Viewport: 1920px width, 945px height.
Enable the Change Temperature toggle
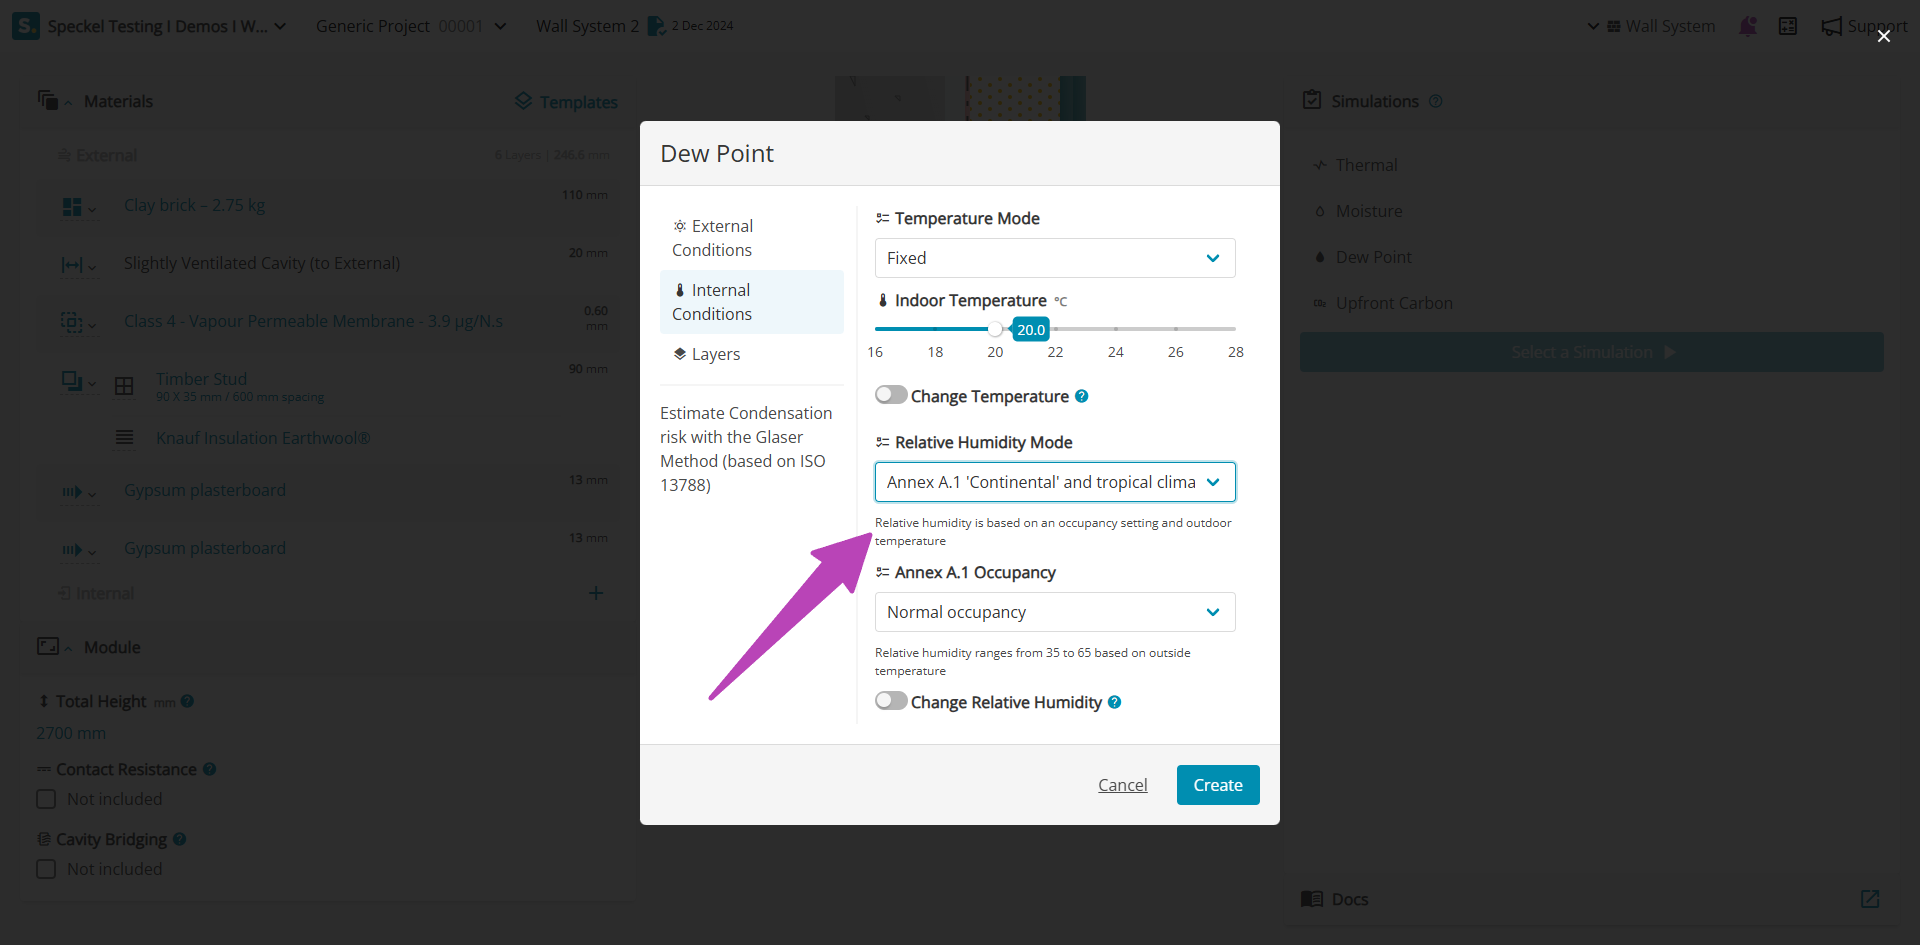point(891,395)
